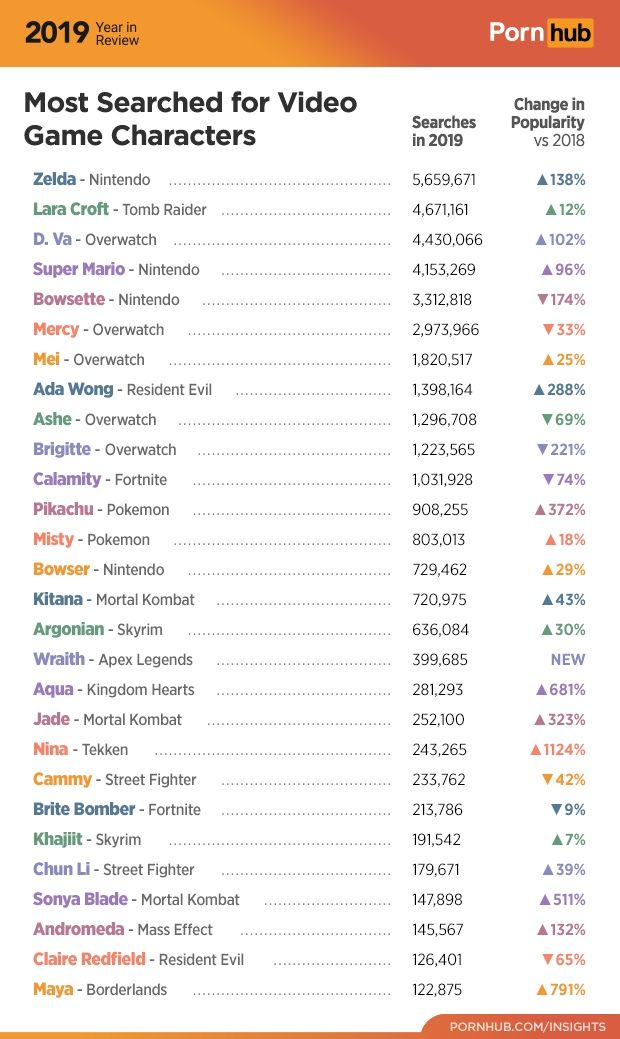Screen dimensions: 620x1039
Task: Click the up arrow beside Ada Wong's 288%
Action: 538,390
